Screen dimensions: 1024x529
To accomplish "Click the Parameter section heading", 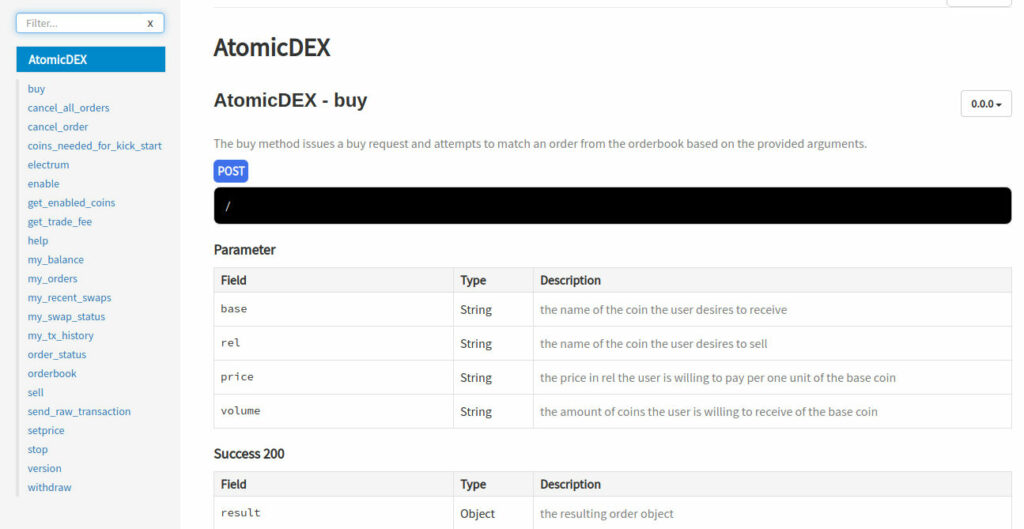I will point(245,249).
